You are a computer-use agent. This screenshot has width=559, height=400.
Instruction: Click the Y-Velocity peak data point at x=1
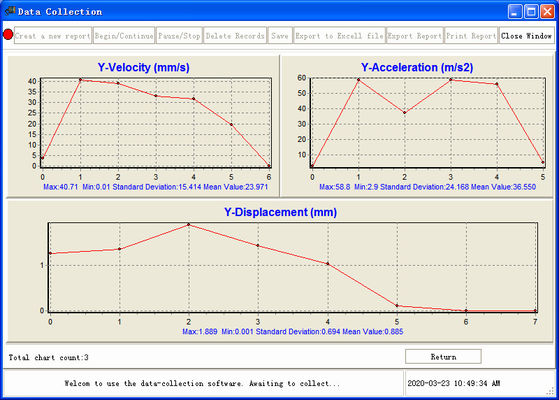[x=80, y=80]
